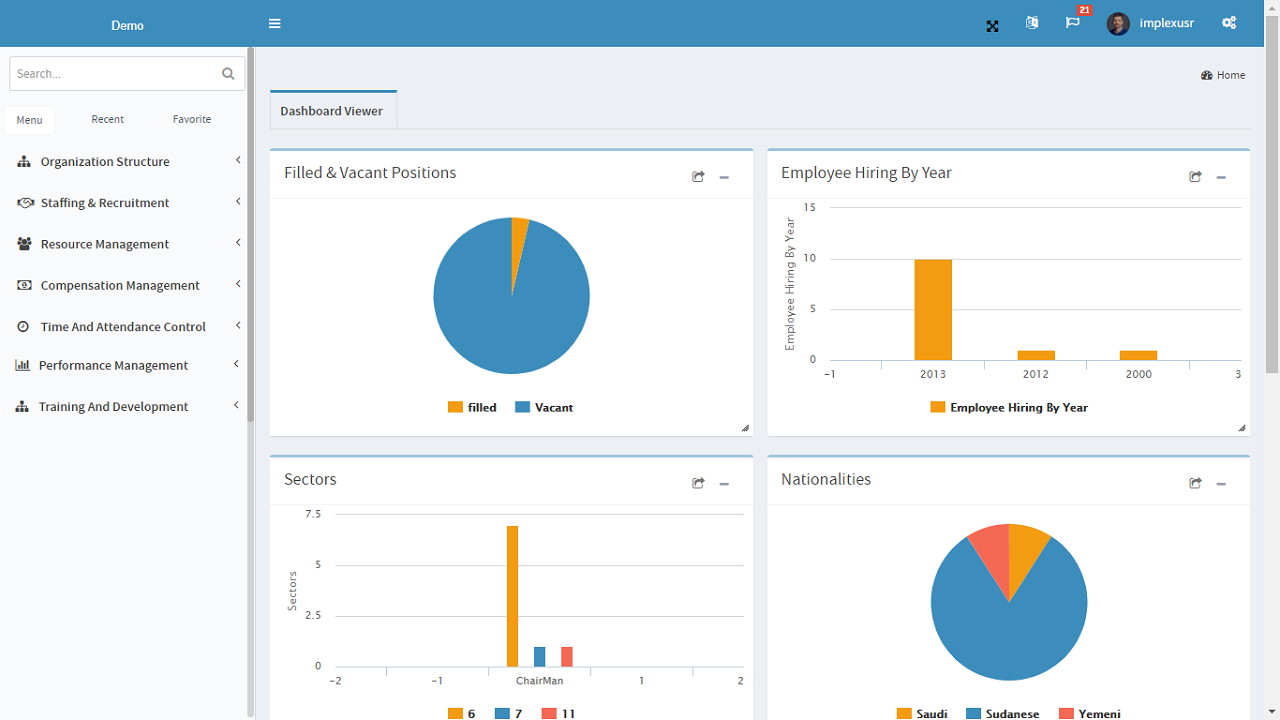Switch to the Recent tab
This screenshot has height=720, width=1280.
(x=108, y=119)
